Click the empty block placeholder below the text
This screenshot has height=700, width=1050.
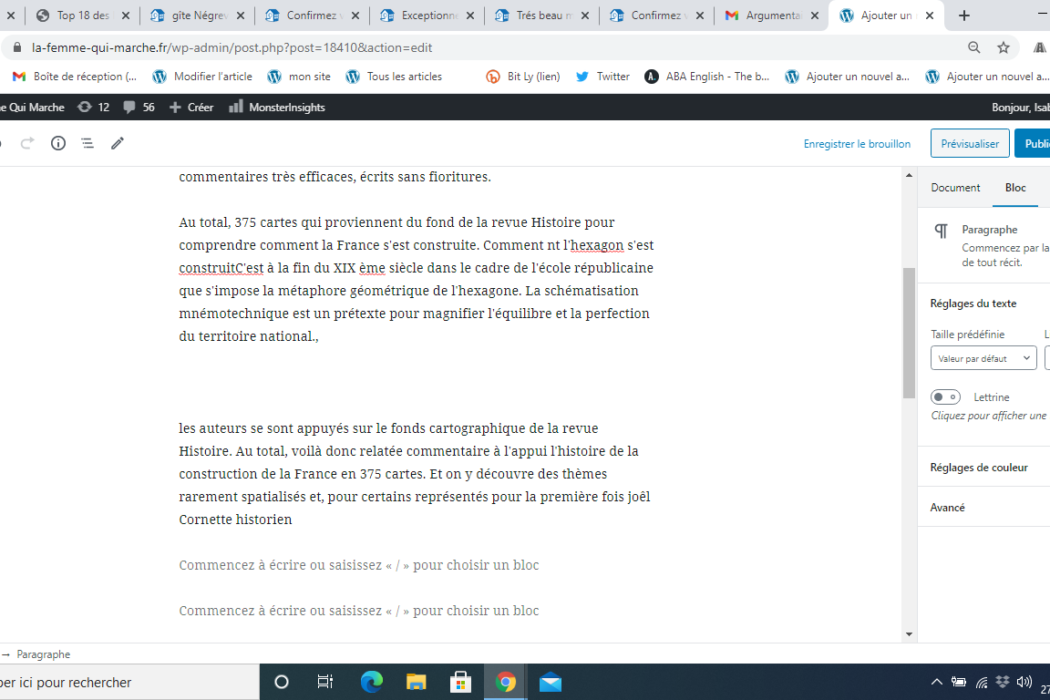(358, 565)
